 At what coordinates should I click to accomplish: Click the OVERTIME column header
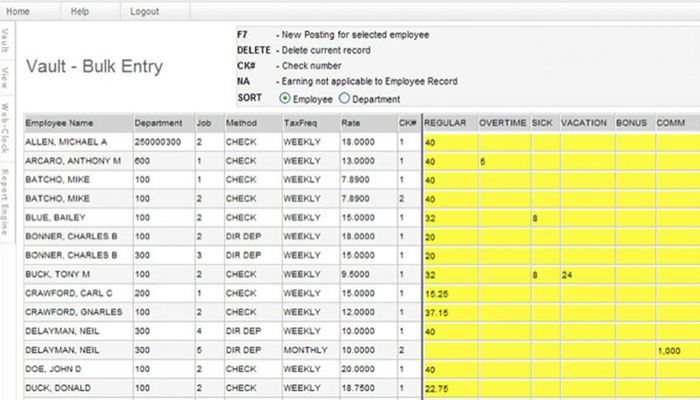pos(503,123)
